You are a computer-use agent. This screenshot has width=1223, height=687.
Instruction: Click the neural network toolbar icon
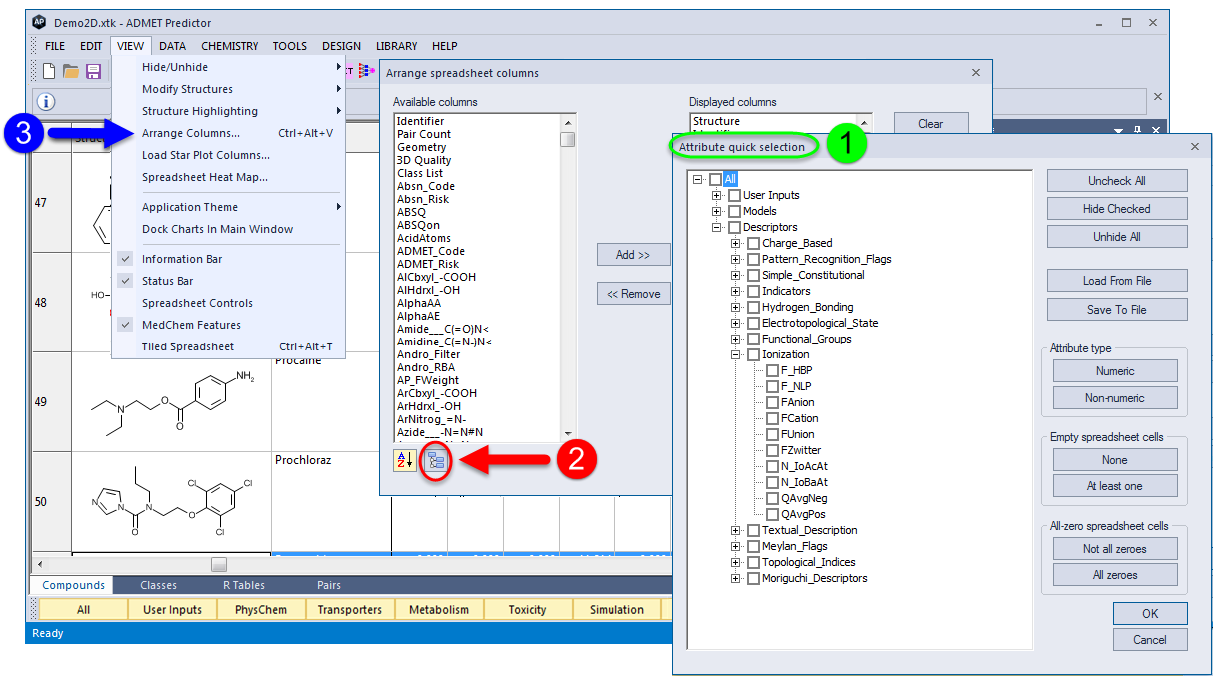click(366, 71)
